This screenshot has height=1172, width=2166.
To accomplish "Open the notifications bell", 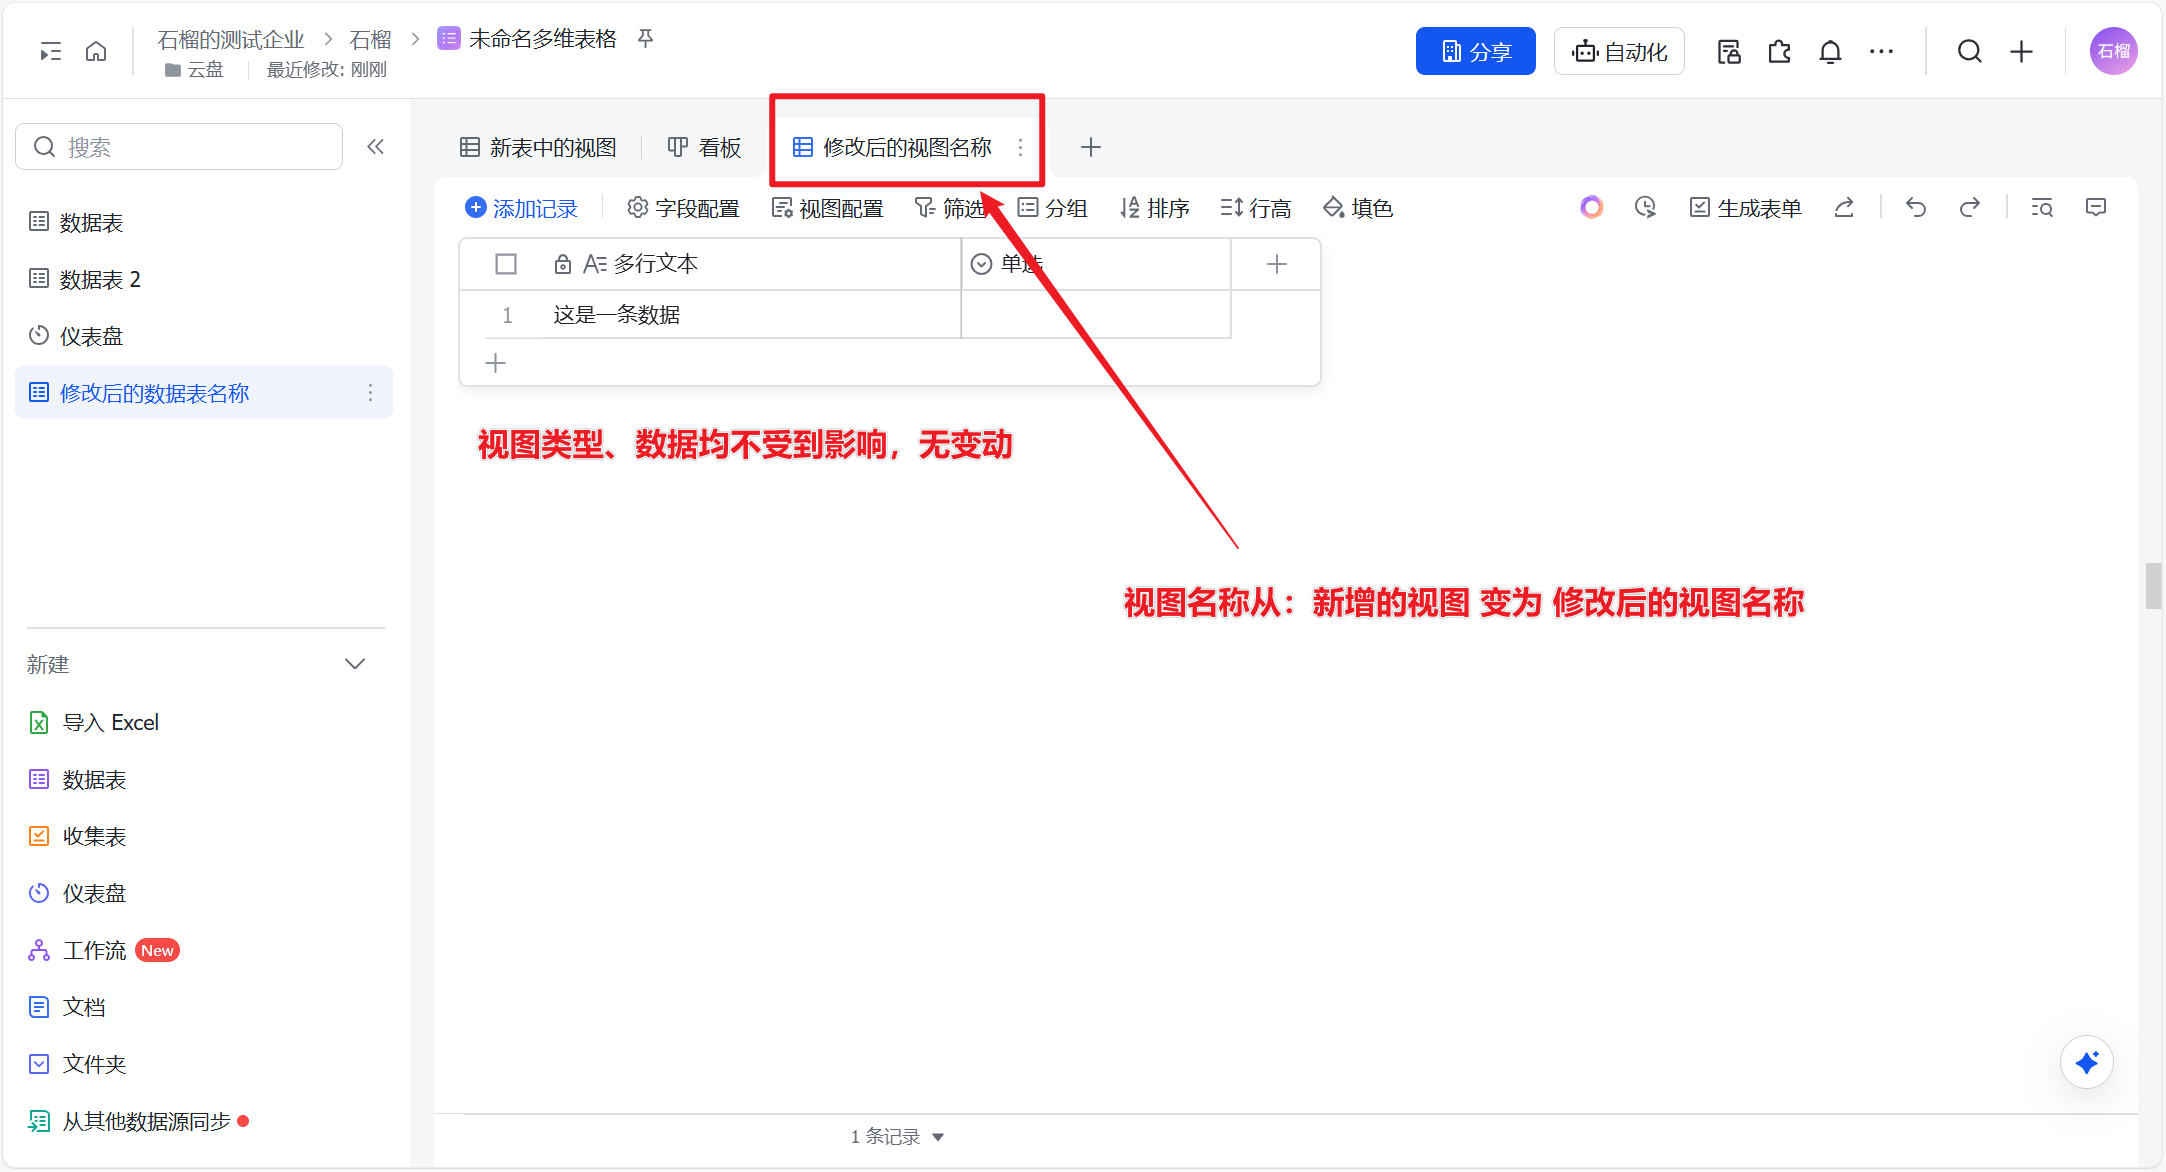I will click(x=1830, y=52).
